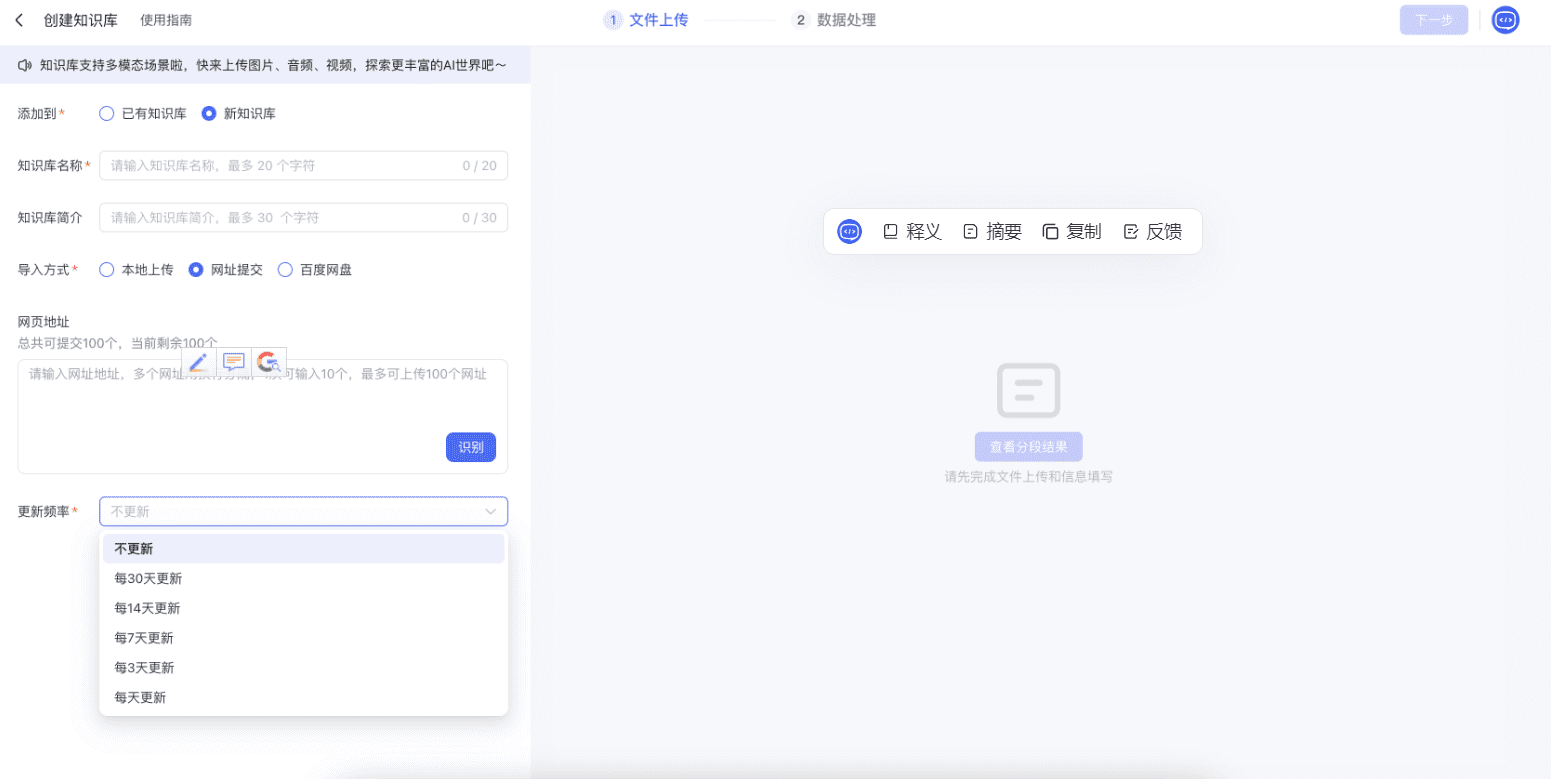Click the chevron arrow of 更新频率 dropdown

[491, 512]
